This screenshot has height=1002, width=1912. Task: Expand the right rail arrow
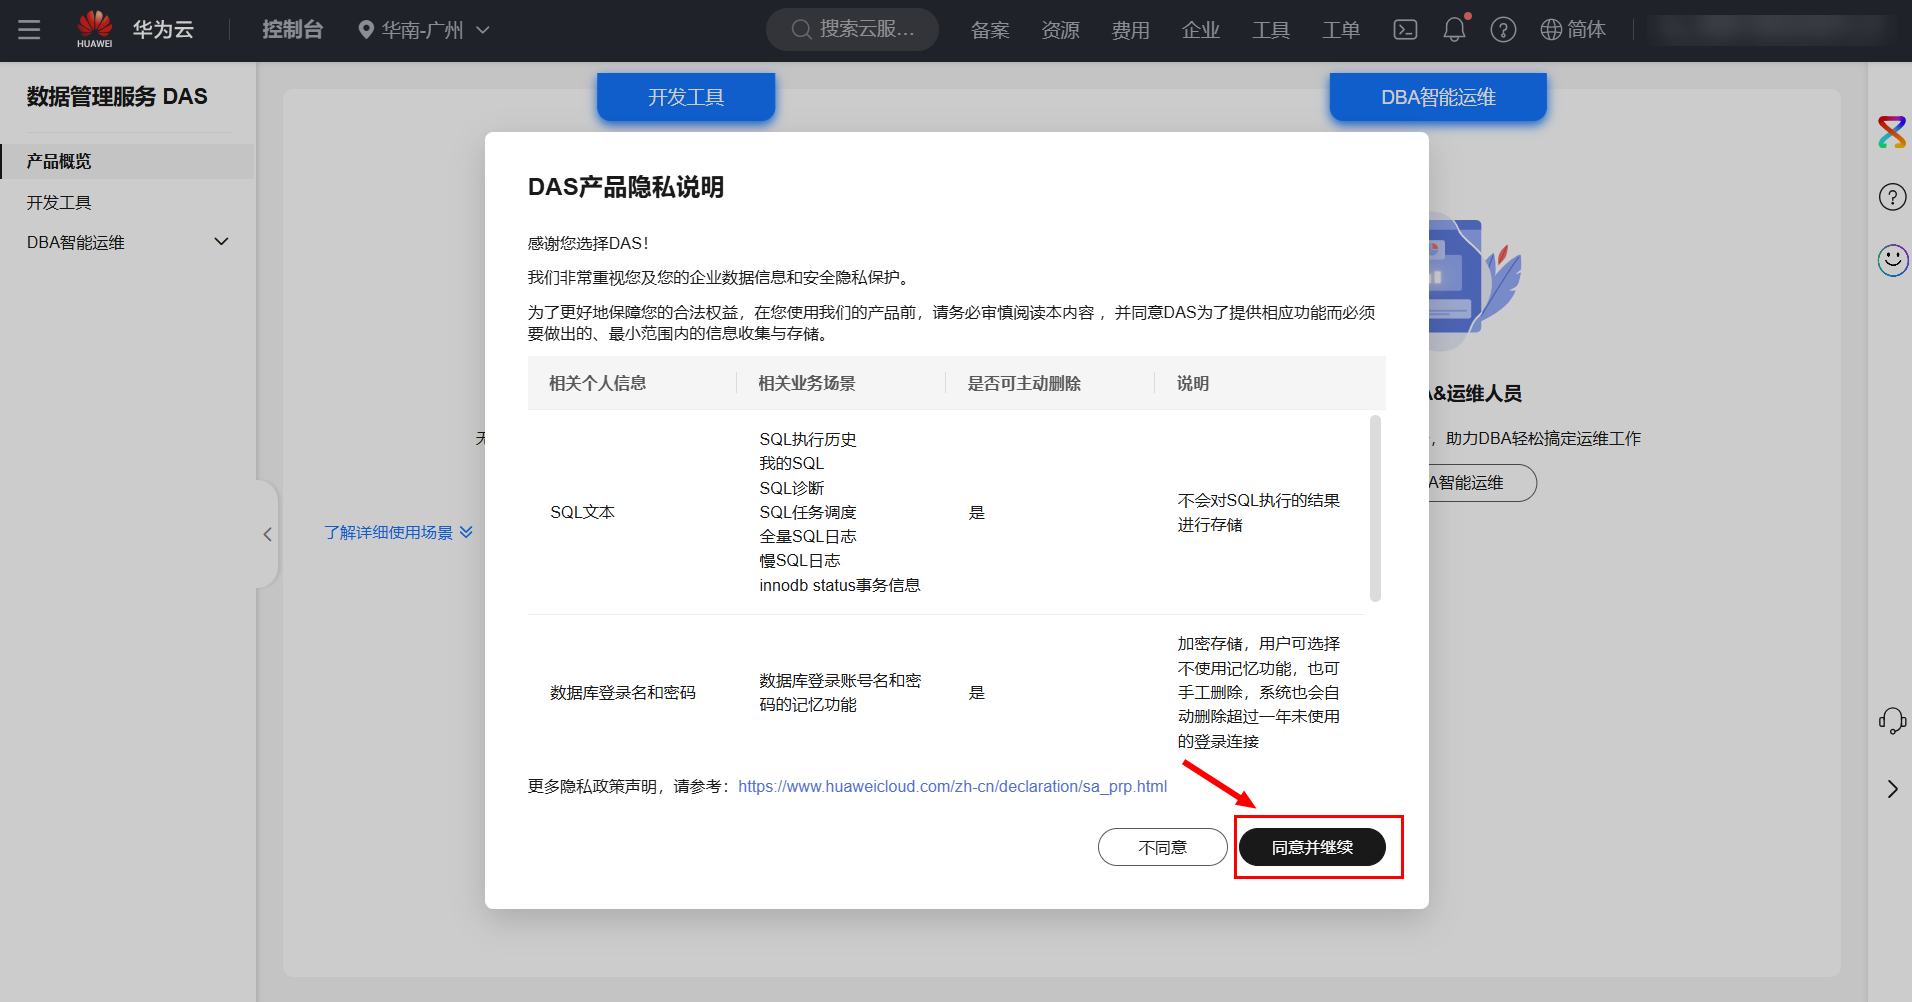tap(1892, 789)
